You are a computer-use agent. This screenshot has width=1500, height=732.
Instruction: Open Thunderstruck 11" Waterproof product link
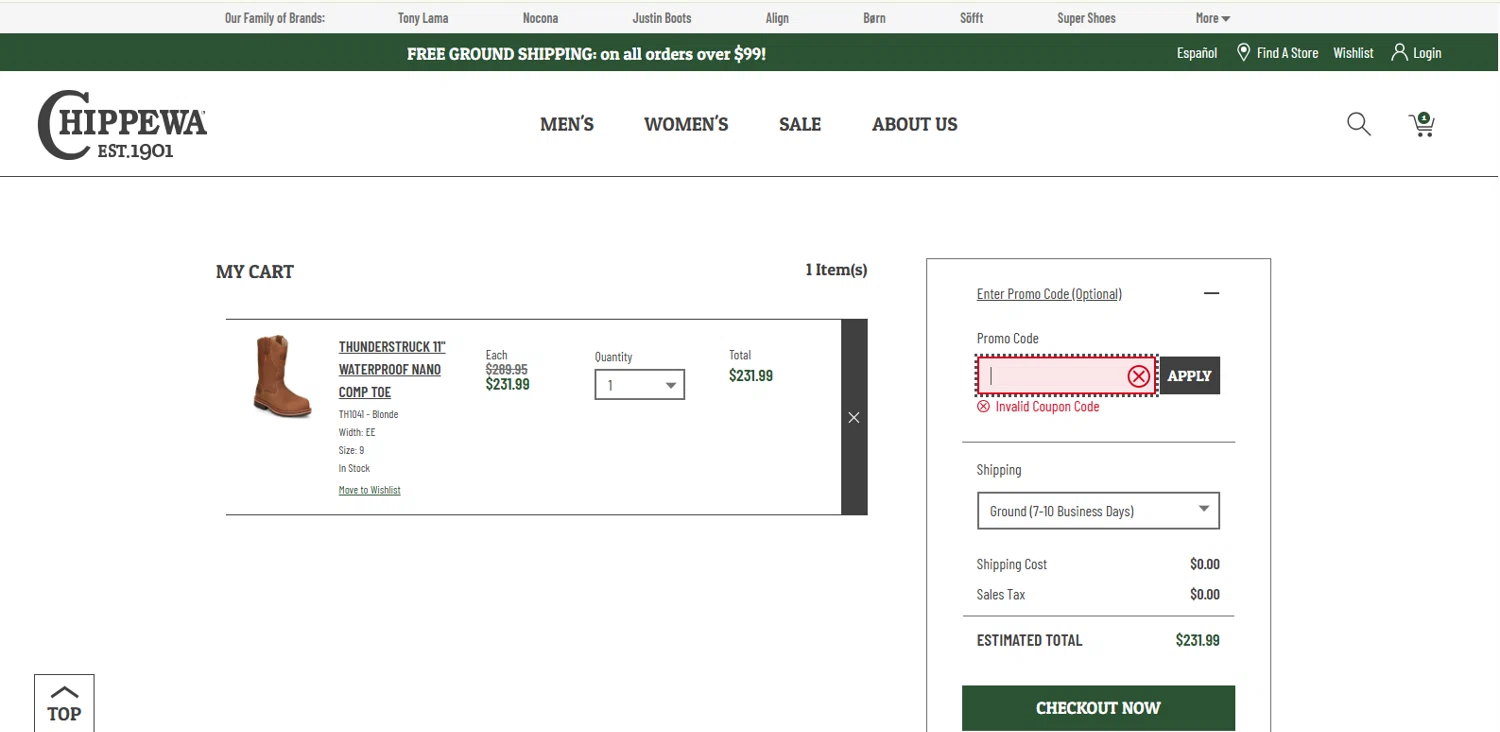pos(392,369)
